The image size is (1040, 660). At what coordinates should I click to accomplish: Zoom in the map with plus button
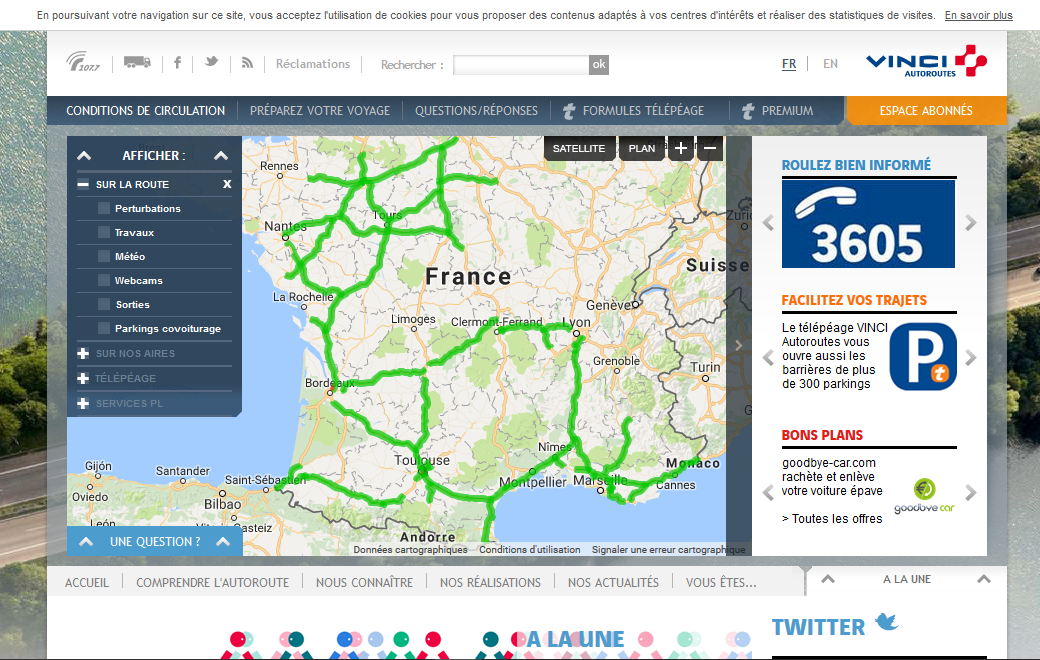click(681, 148)
